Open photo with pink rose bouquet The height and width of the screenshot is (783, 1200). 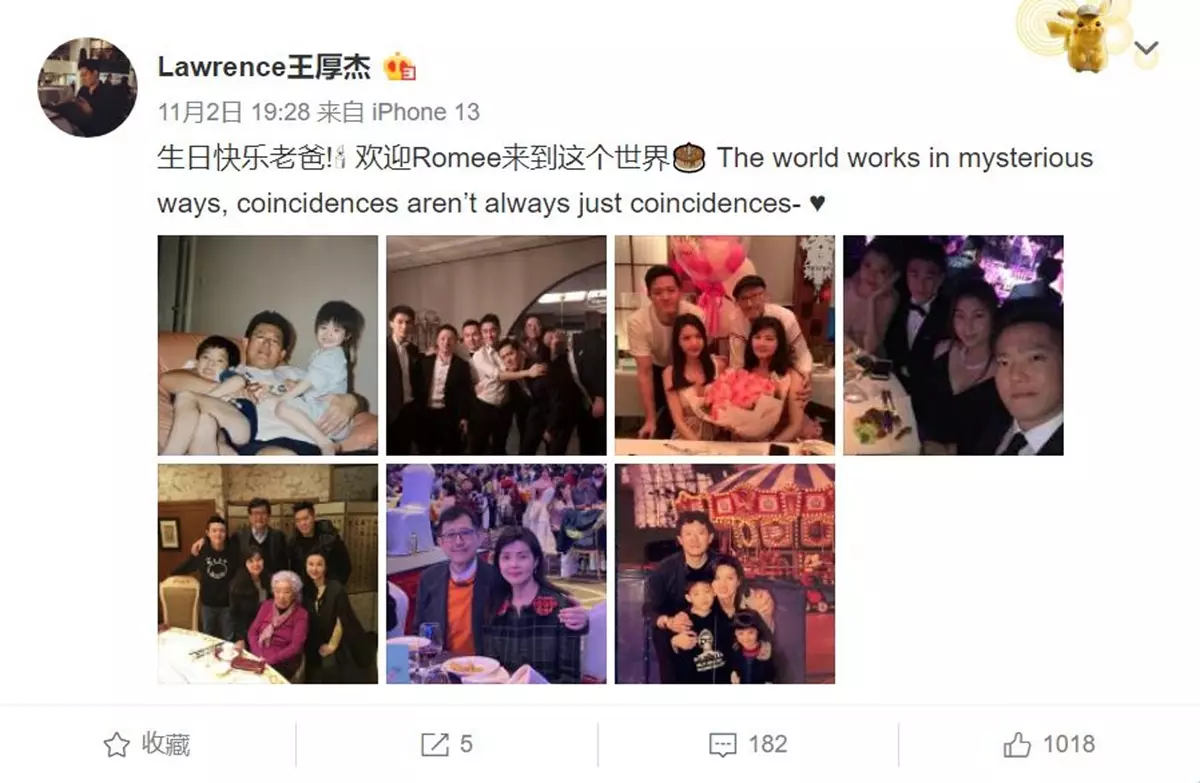tap(725, 345)
